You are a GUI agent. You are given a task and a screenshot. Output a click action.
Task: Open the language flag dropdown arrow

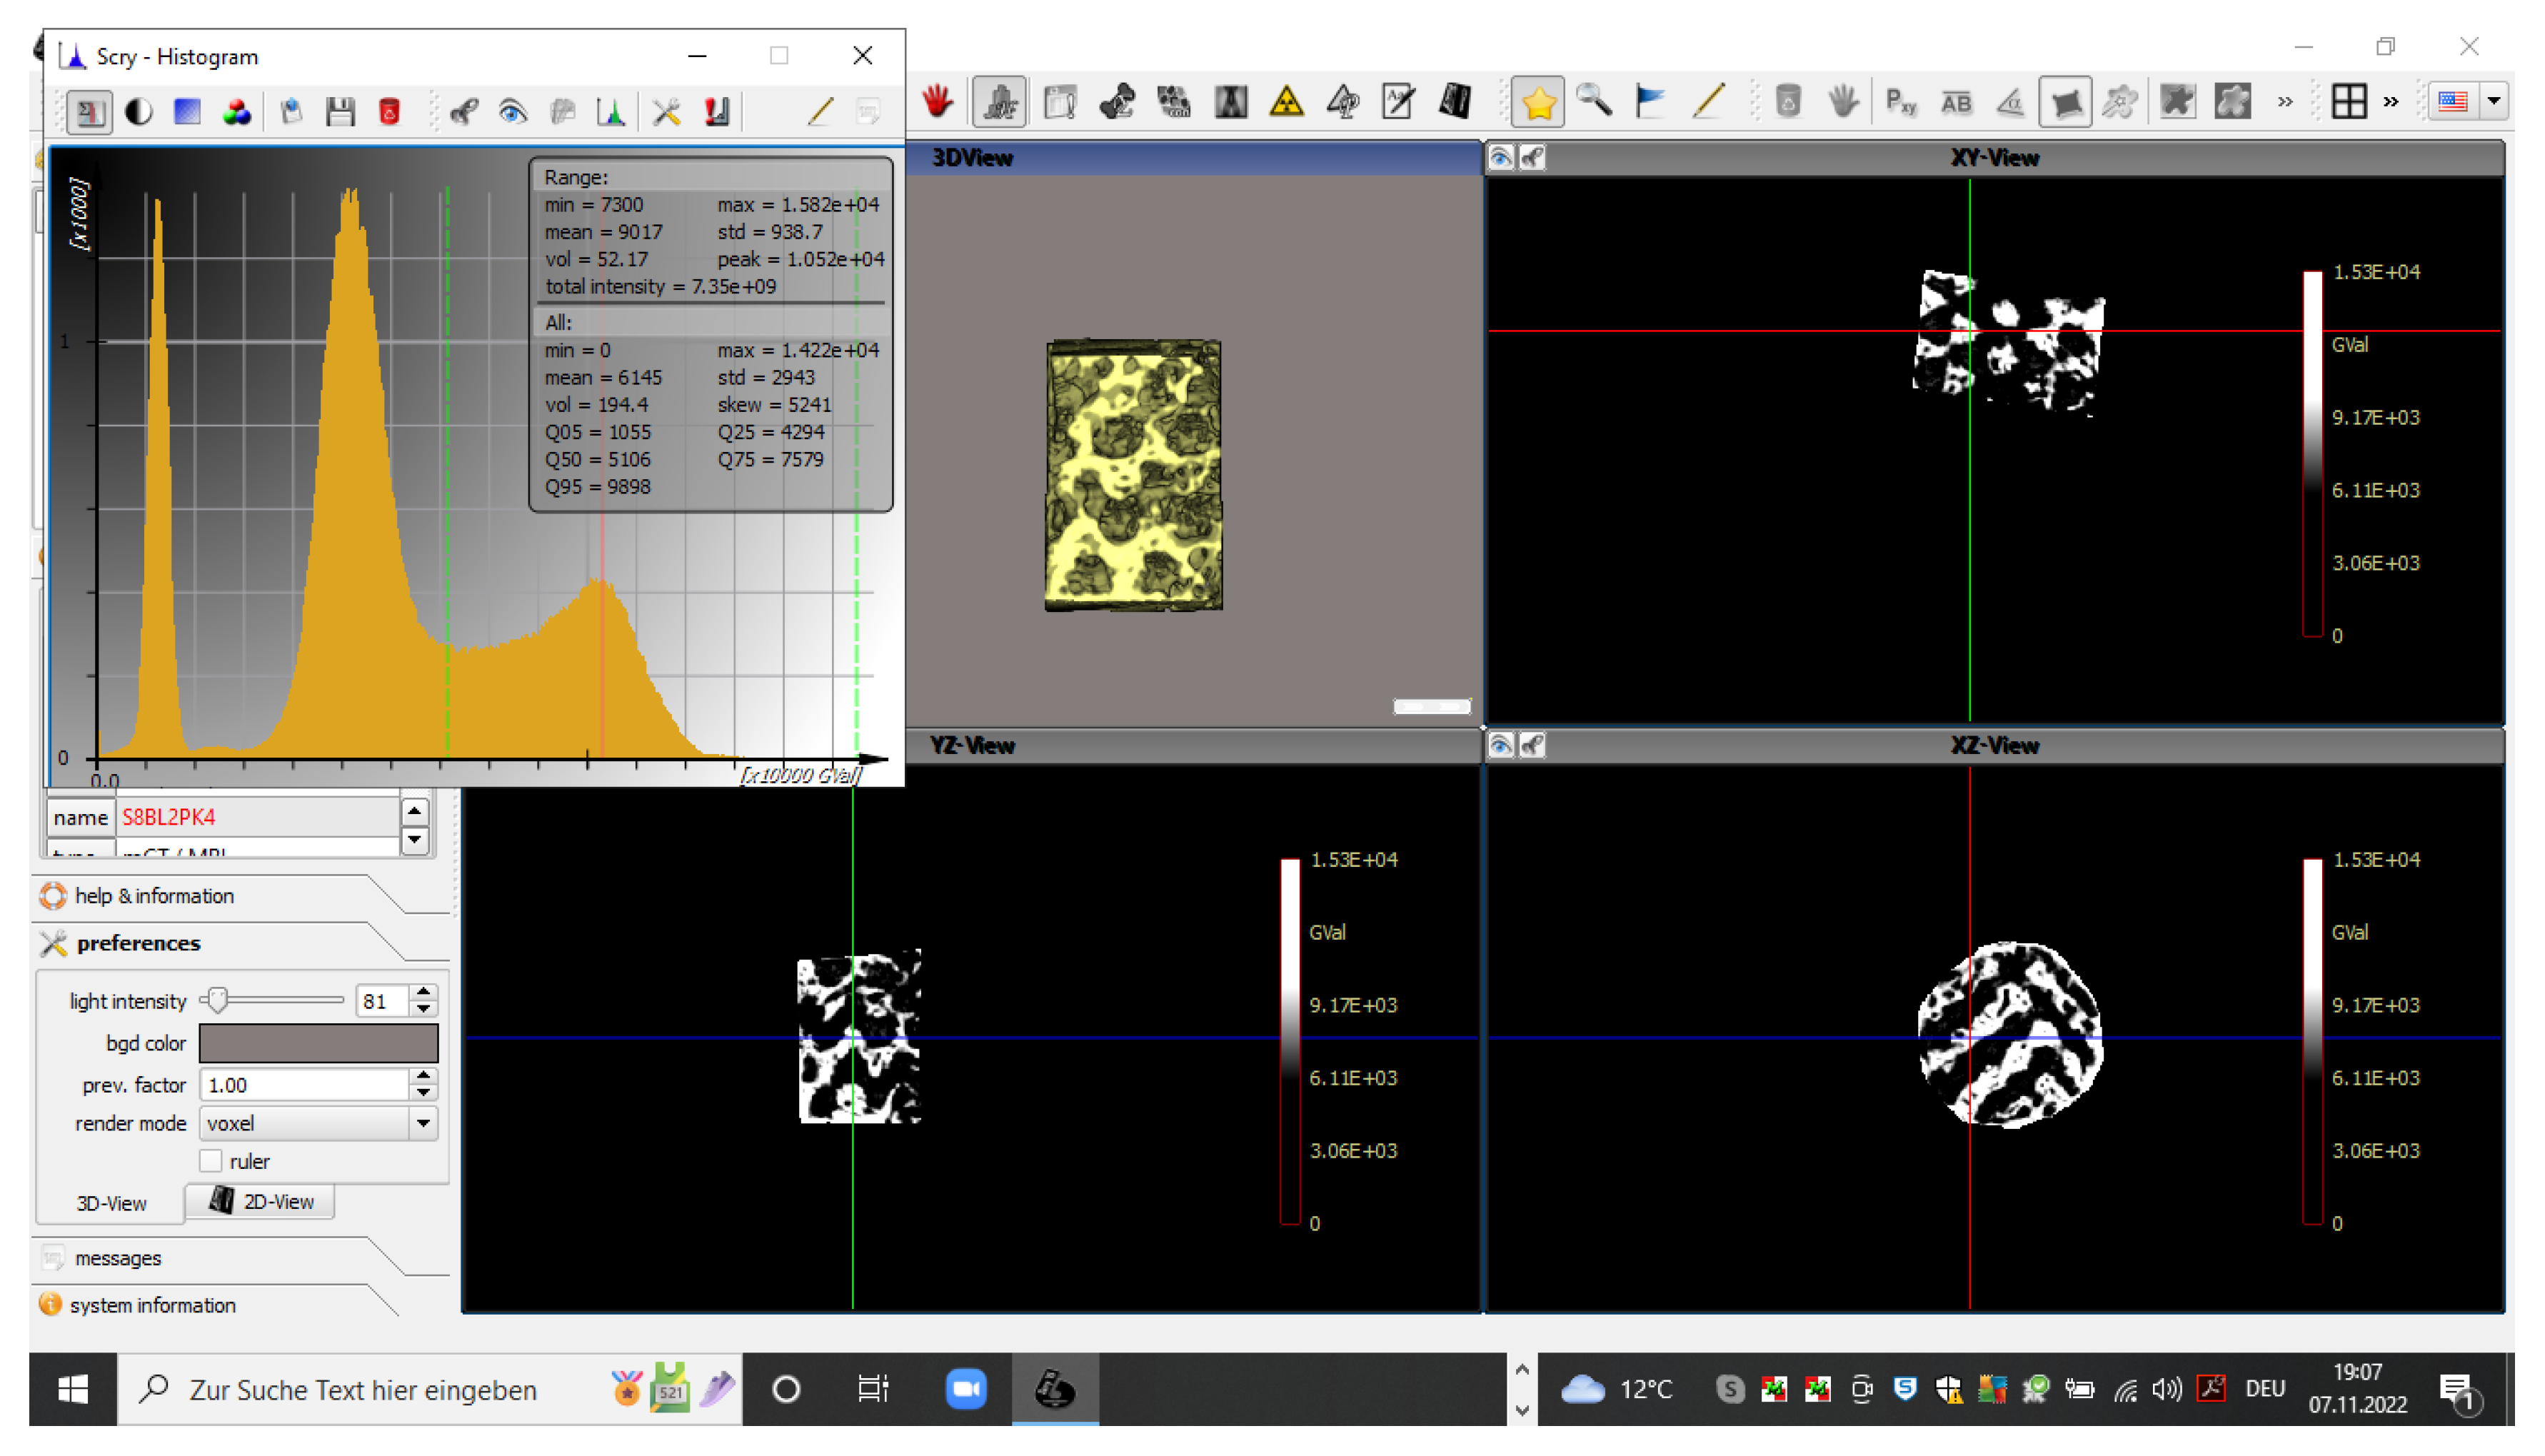point(2493,101)
